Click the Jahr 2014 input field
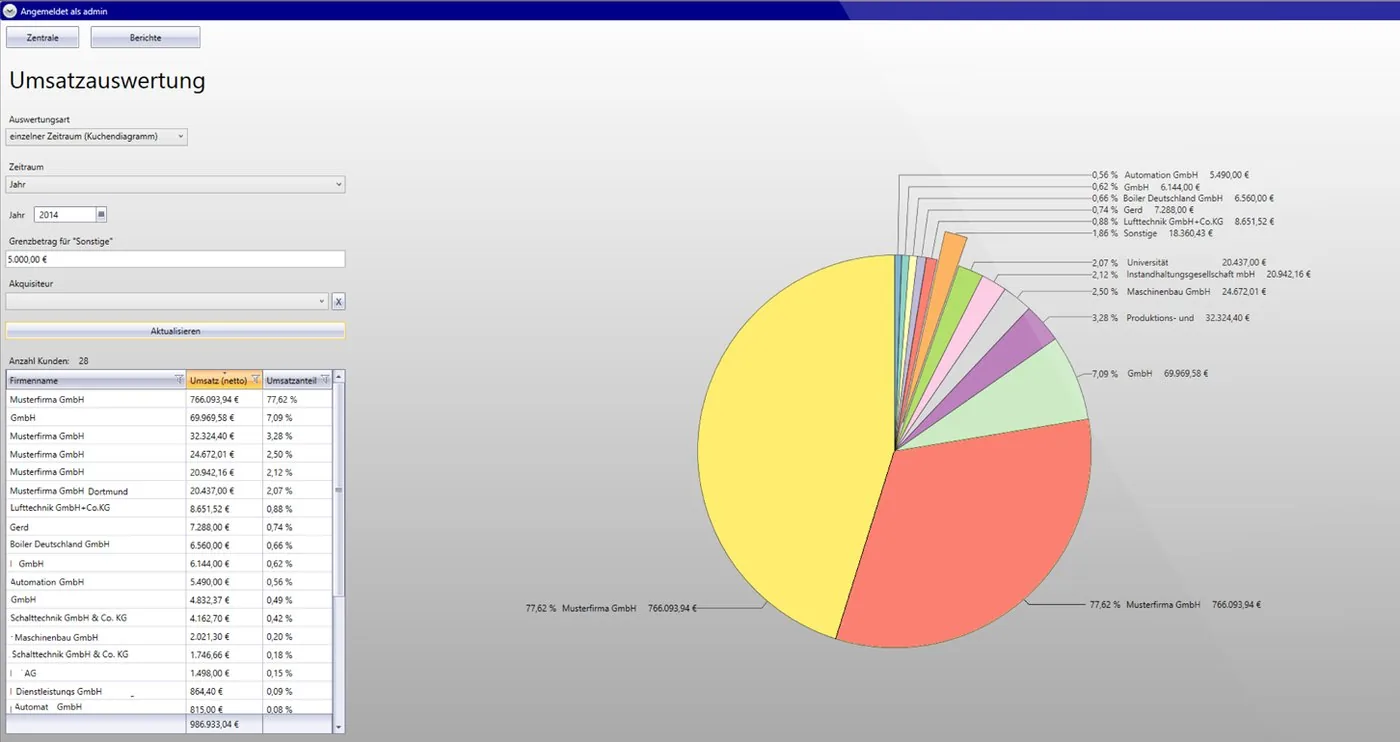This screenshot has height=742, width=1400. (65, 215)
